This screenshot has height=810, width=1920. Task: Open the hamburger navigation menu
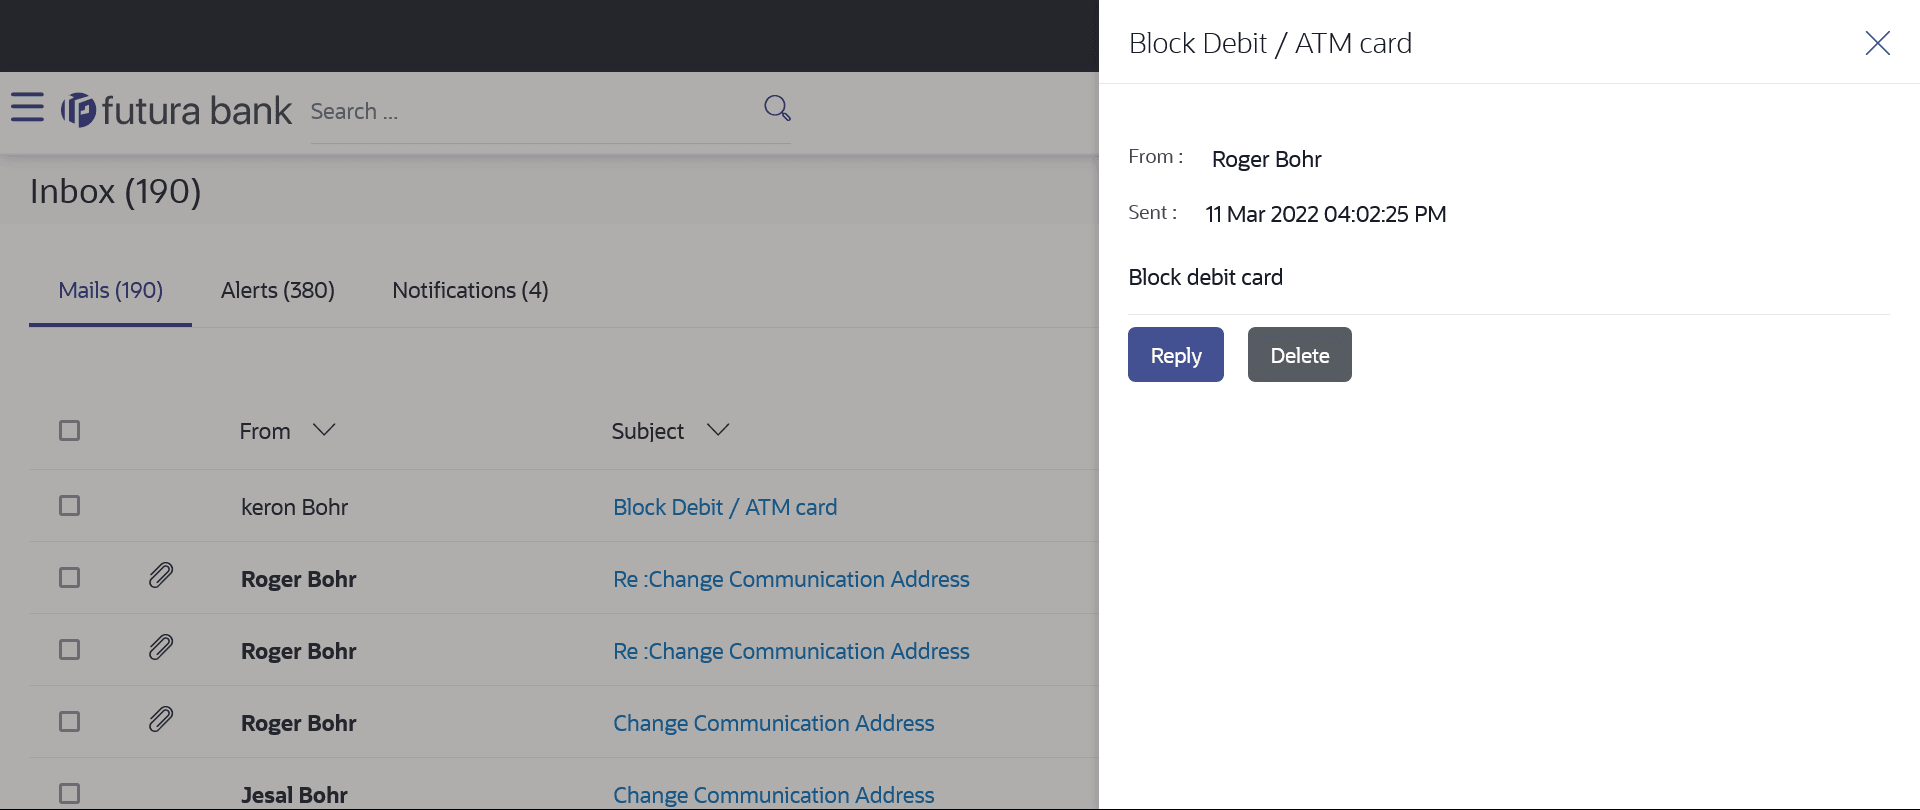click(28, 107)
